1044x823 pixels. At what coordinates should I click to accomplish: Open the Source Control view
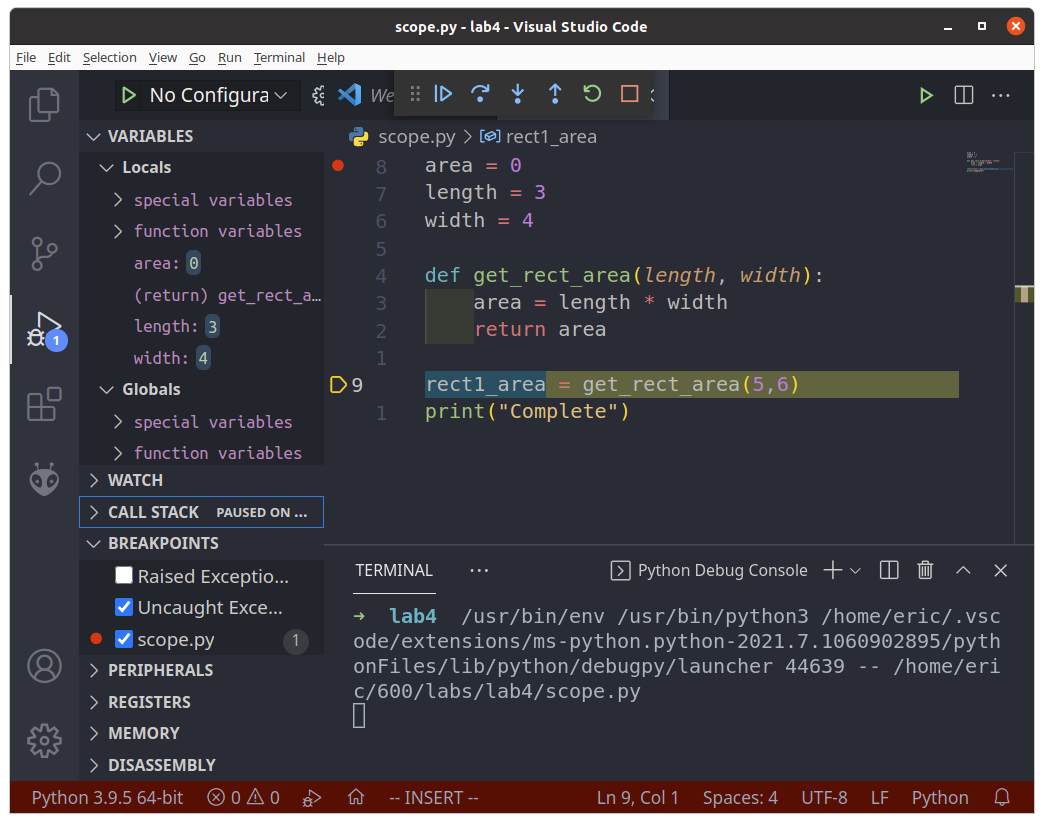point(44,252)
